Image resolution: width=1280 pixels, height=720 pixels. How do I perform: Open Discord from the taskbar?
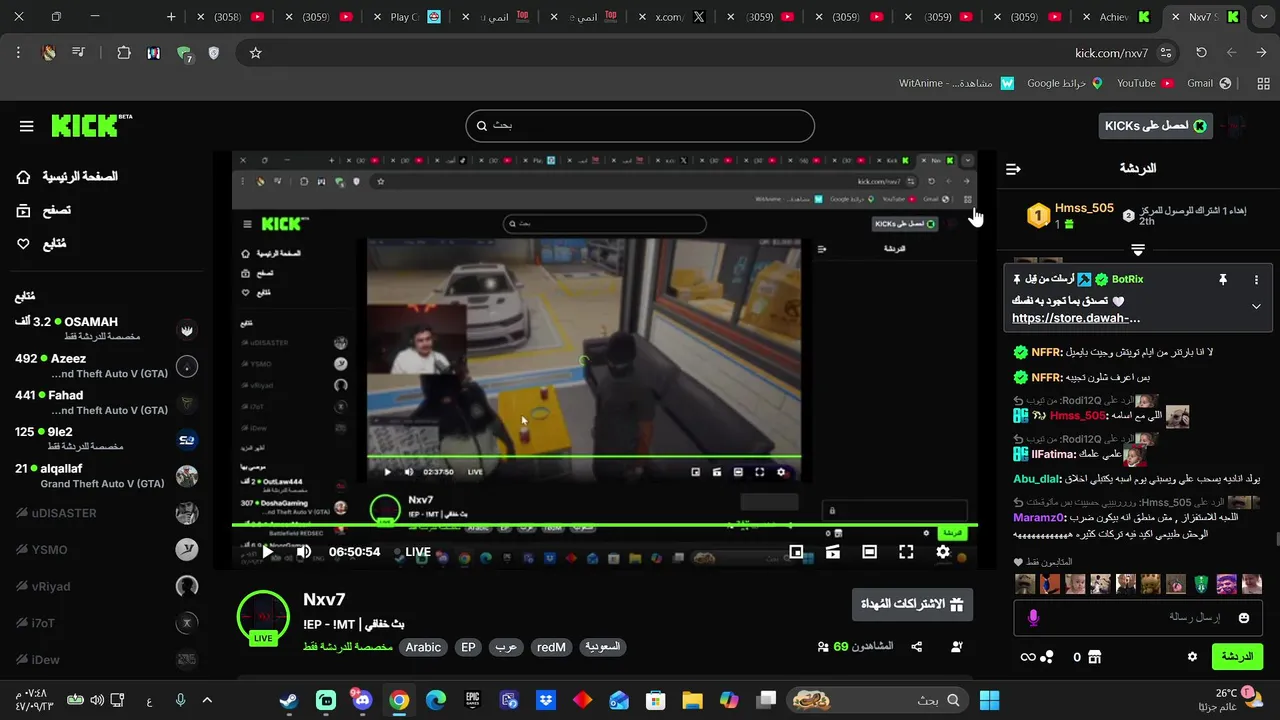(x=362, y=700)
